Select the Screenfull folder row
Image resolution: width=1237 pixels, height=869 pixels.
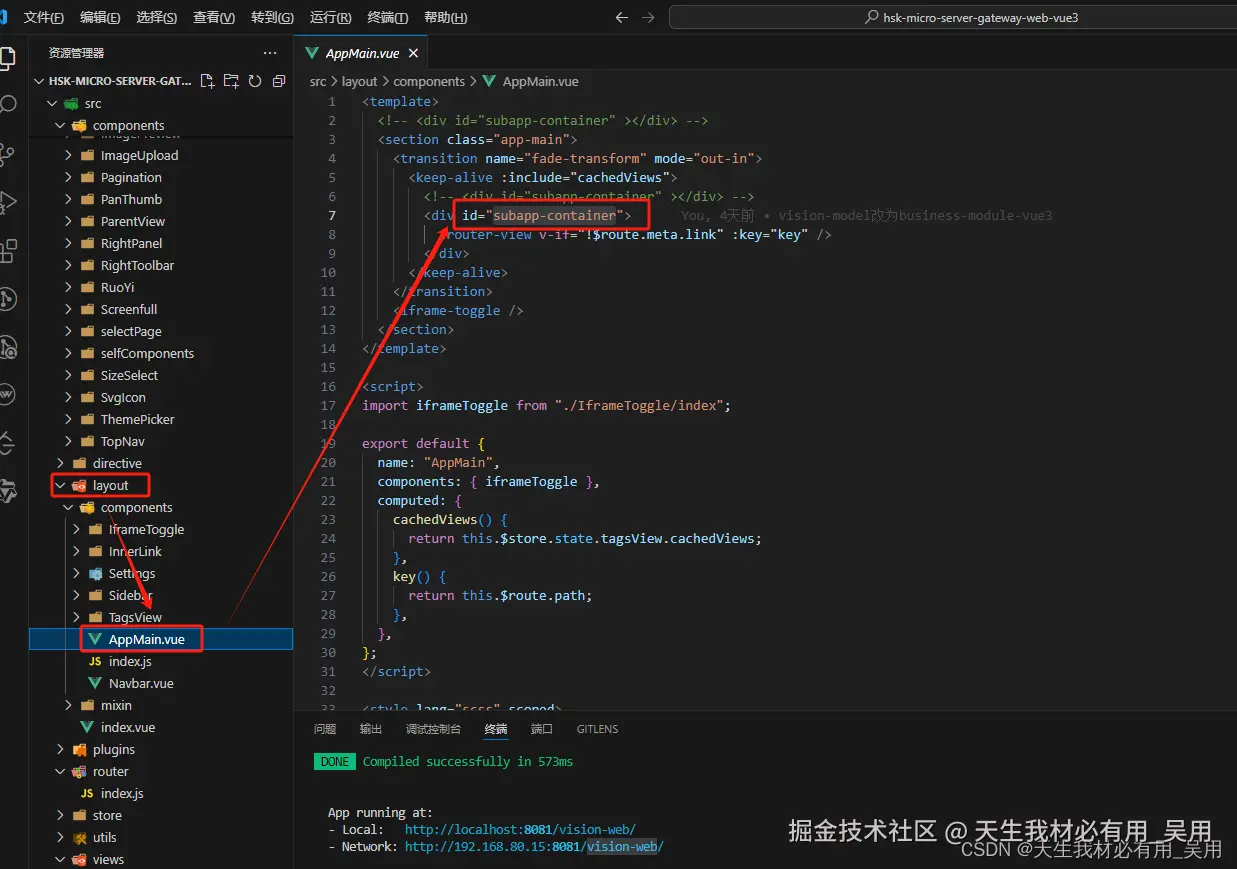(161, 309)
